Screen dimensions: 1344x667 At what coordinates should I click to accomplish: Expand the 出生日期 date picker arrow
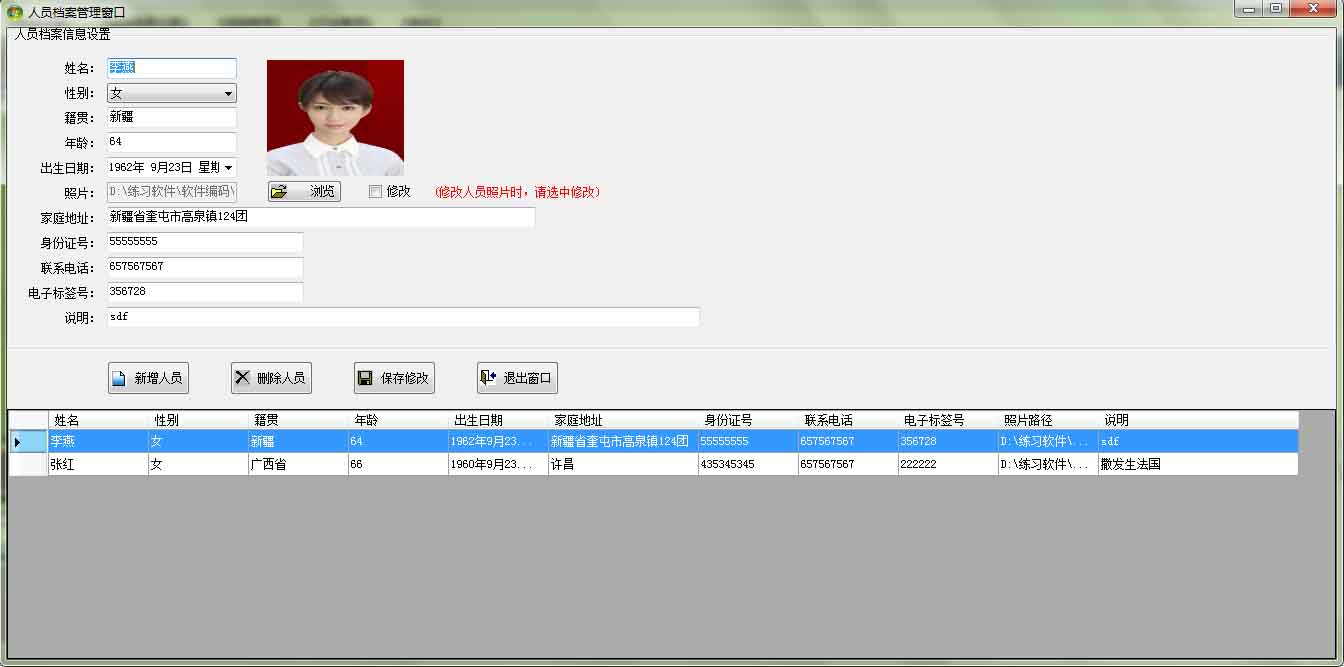(x=229, y=168)
